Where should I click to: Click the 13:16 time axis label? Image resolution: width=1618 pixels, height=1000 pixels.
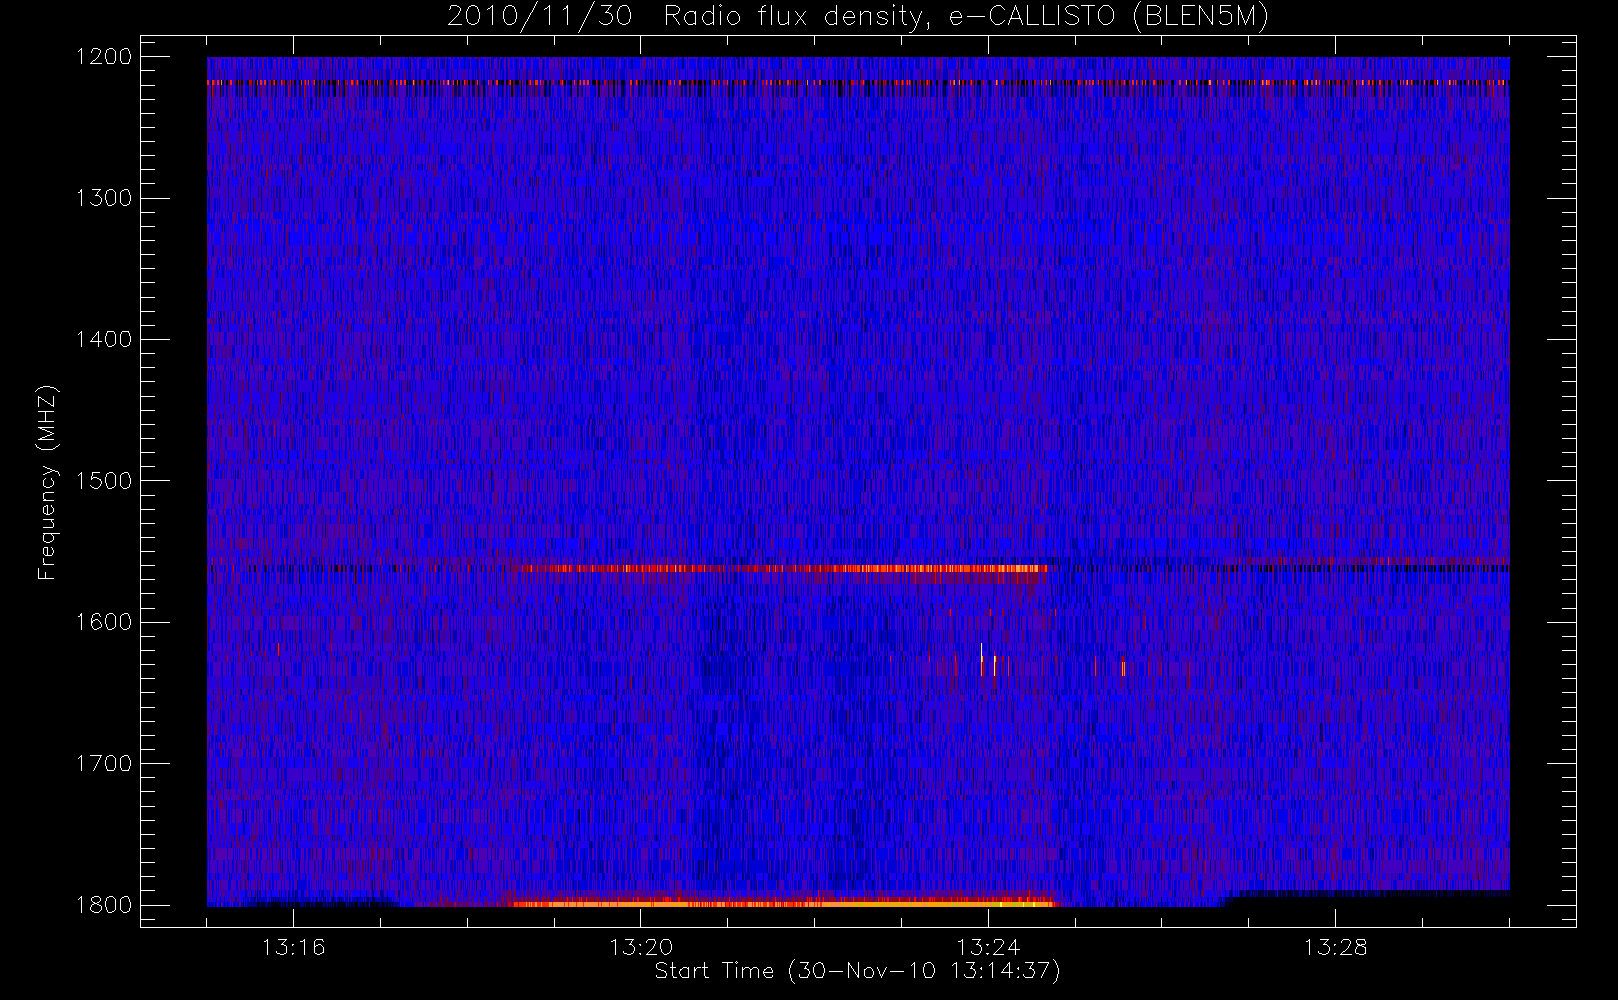(294, 947)
